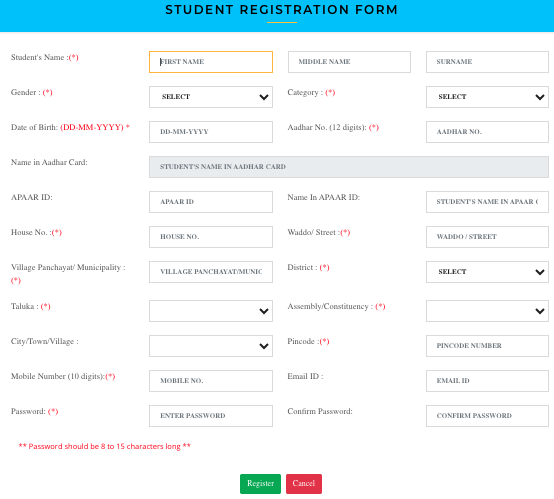Focus the APAAR ID input box

pos(211,202)
